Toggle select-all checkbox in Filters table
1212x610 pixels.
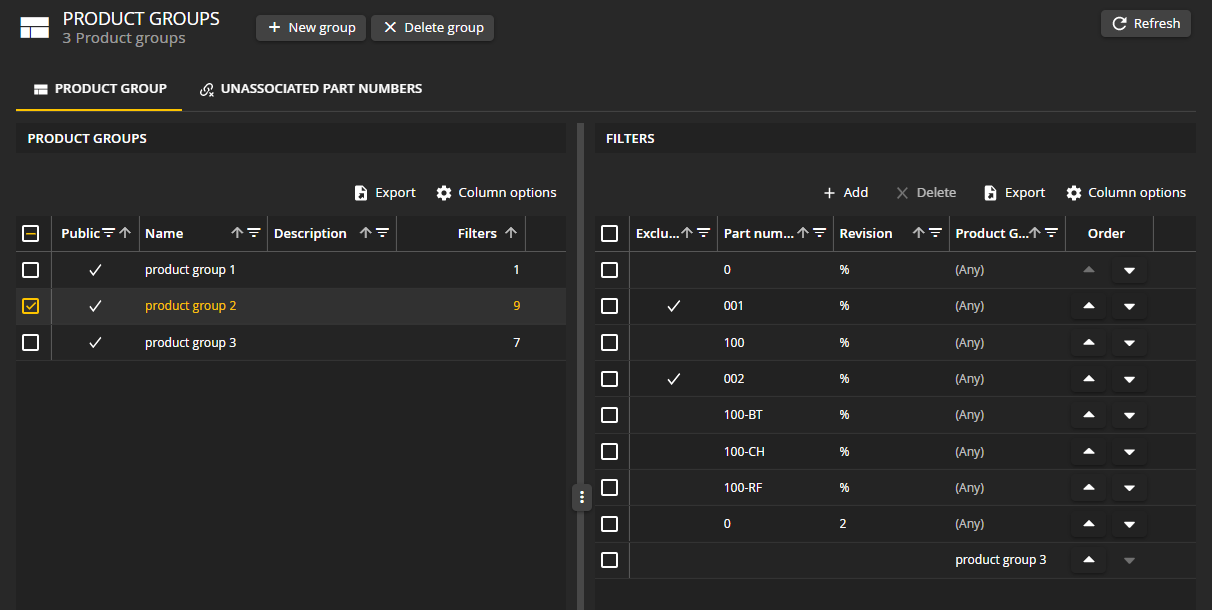tap(610, 233)
